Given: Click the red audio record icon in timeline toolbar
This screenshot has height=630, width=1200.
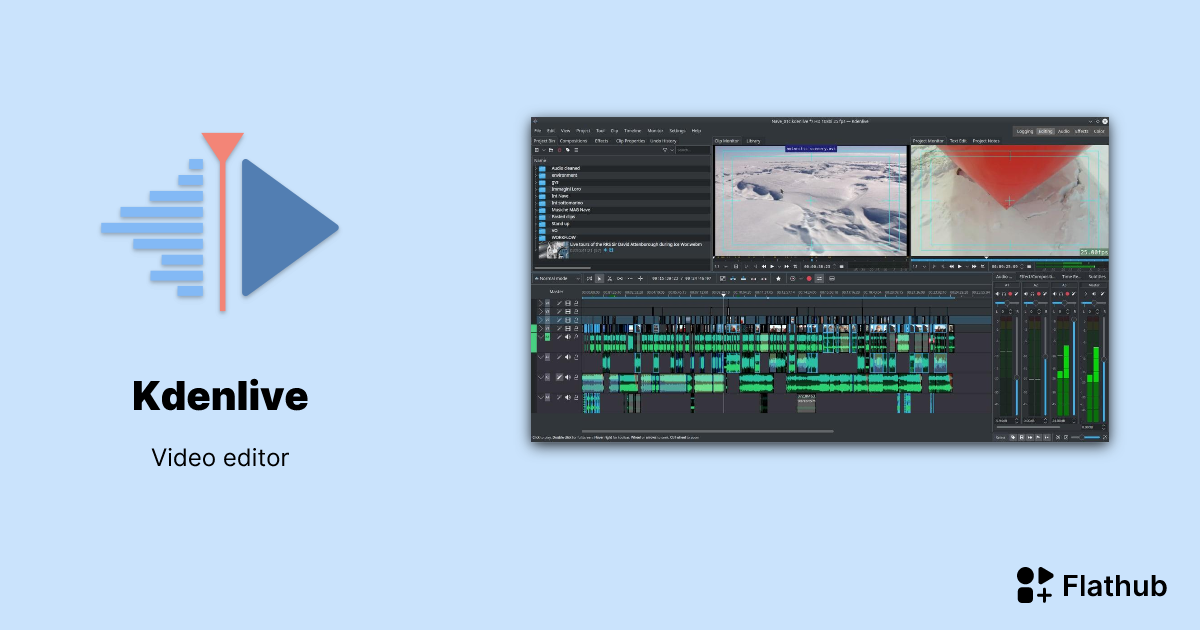Looking at the screenshot, I should point(809,280).
